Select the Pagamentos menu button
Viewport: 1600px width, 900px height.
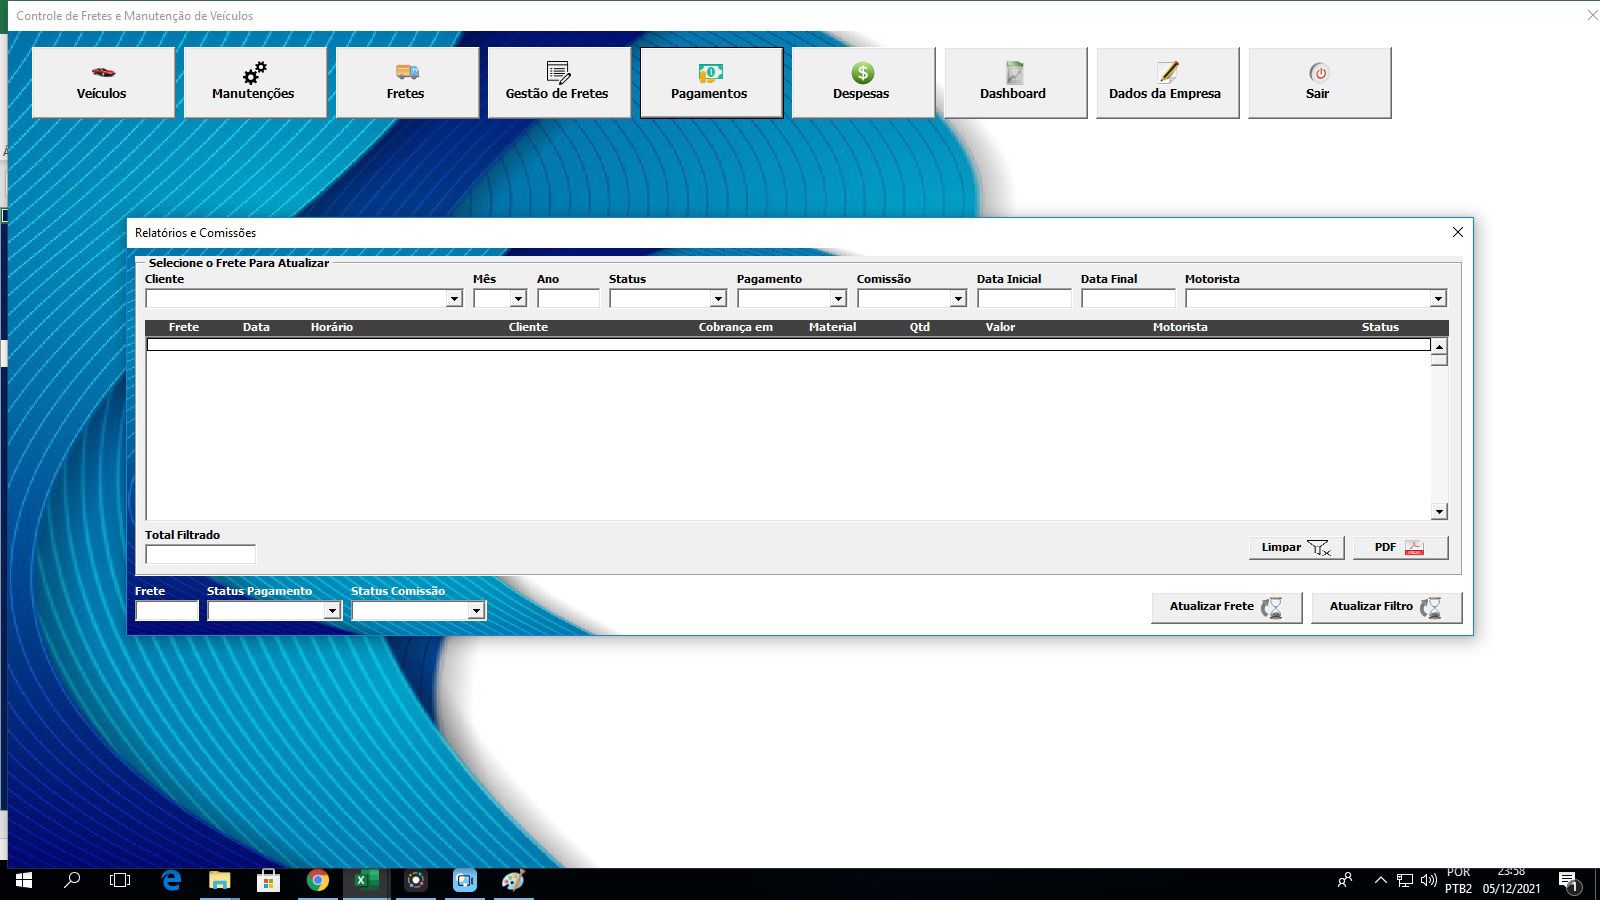710,83
